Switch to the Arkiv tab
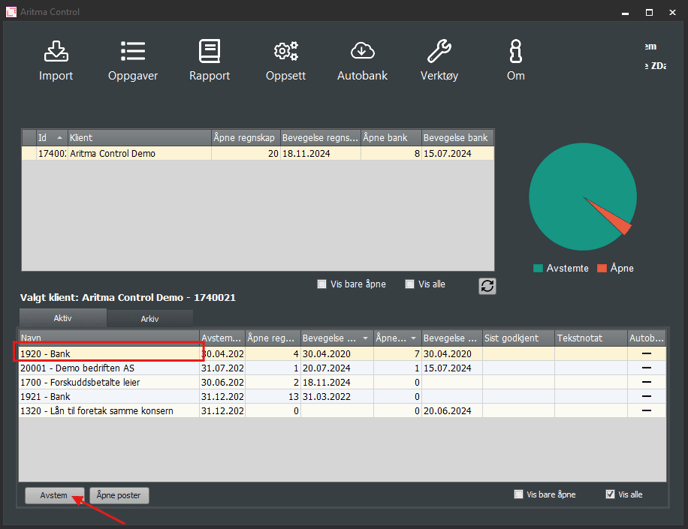Image resolution: width=688 pixels, height=529 pixels. (x=149, y=318)
